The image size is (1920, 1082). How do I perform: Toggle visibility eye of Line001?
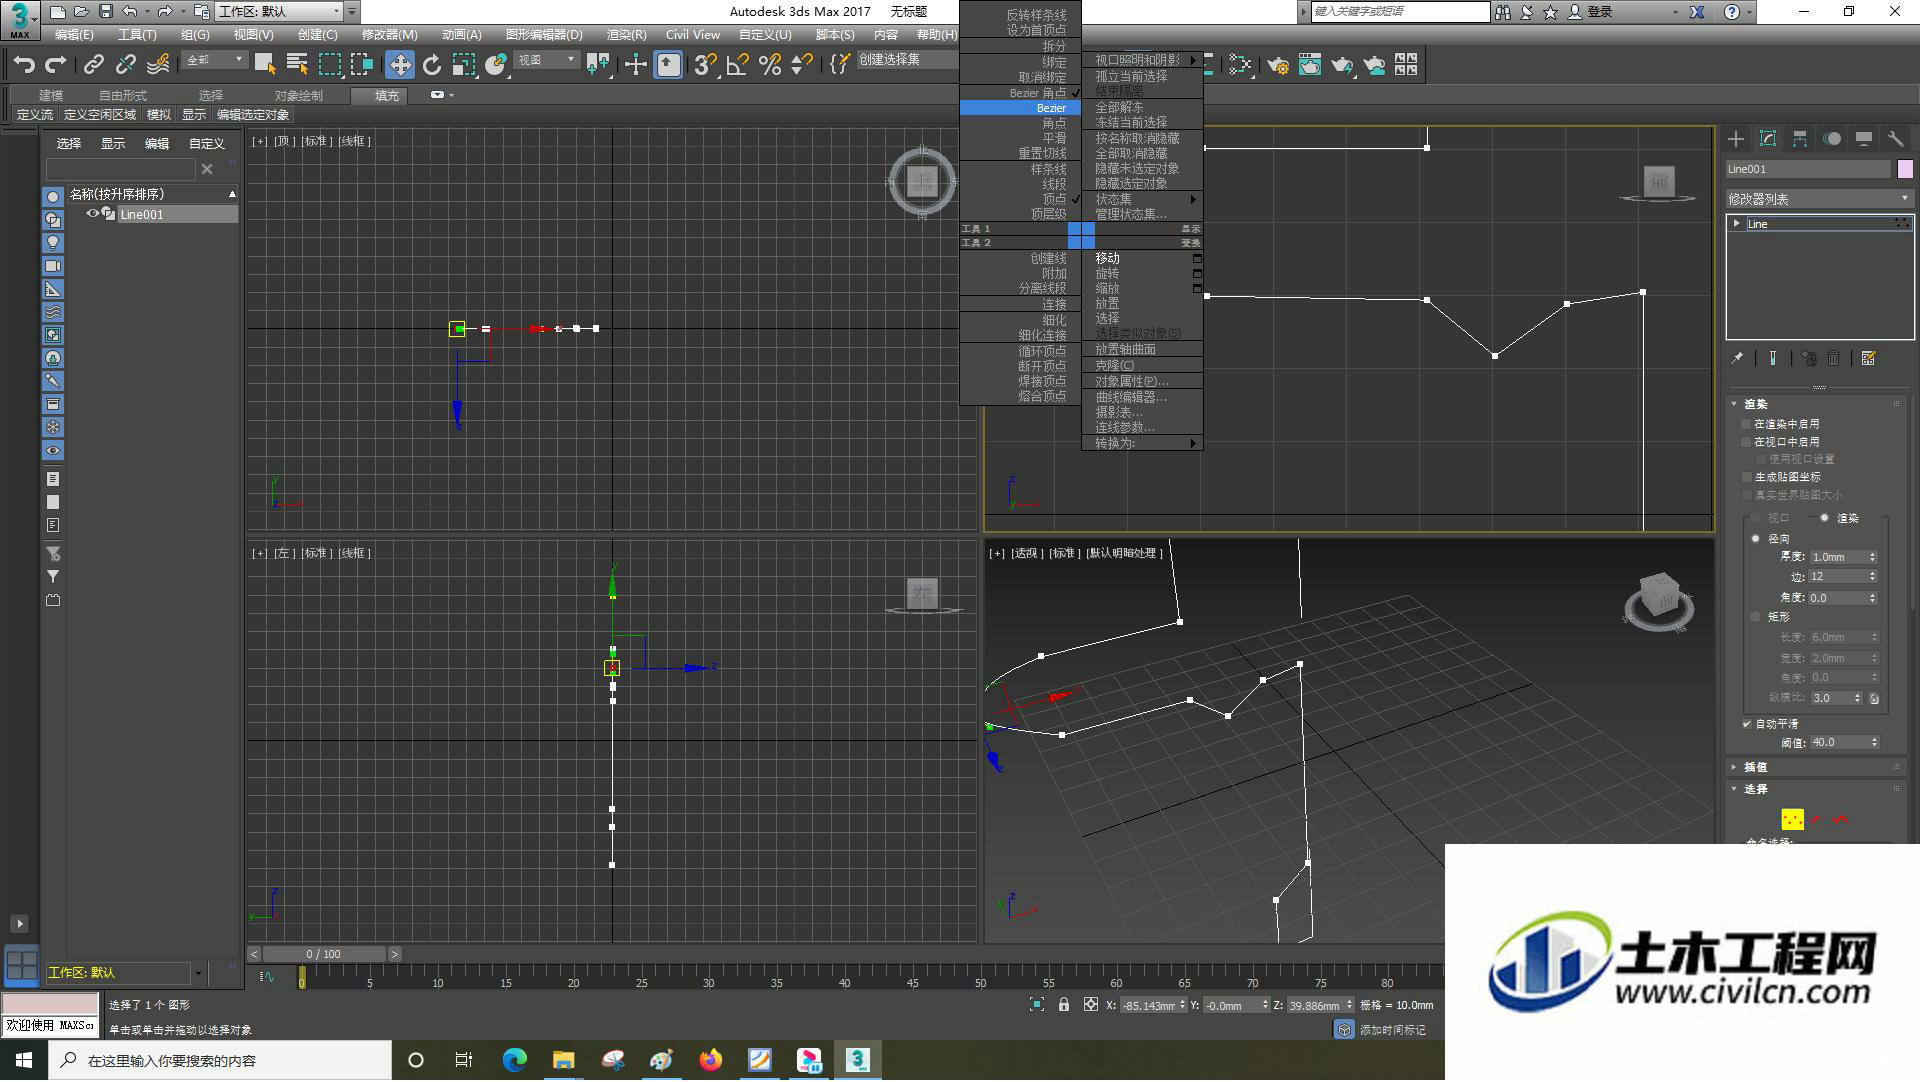pyautogui.click(x=92, y=214)
